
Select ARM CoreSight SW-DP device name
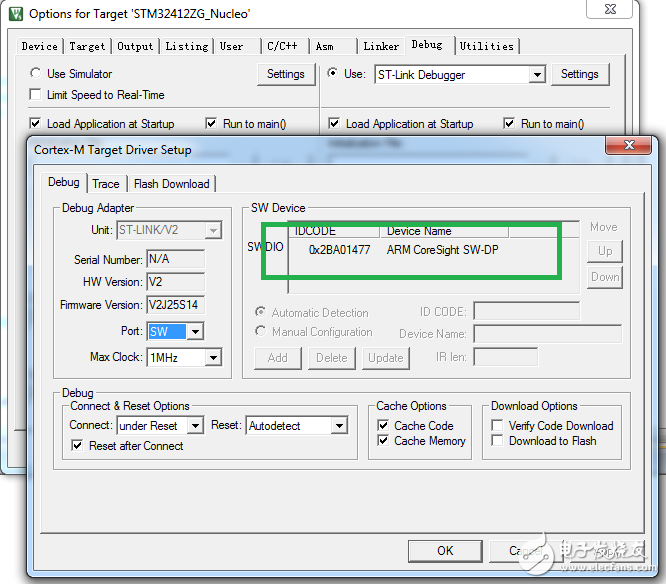coord(442,250)
